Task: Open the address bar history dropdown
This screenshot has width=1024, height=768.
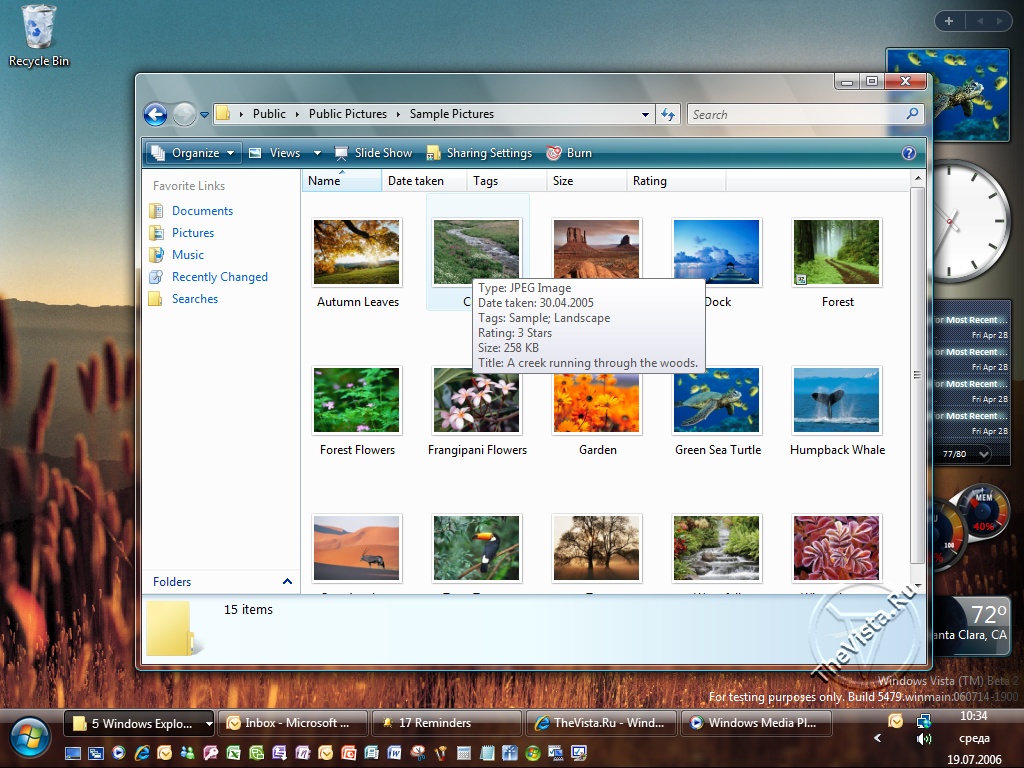Action: click(646, 114)
